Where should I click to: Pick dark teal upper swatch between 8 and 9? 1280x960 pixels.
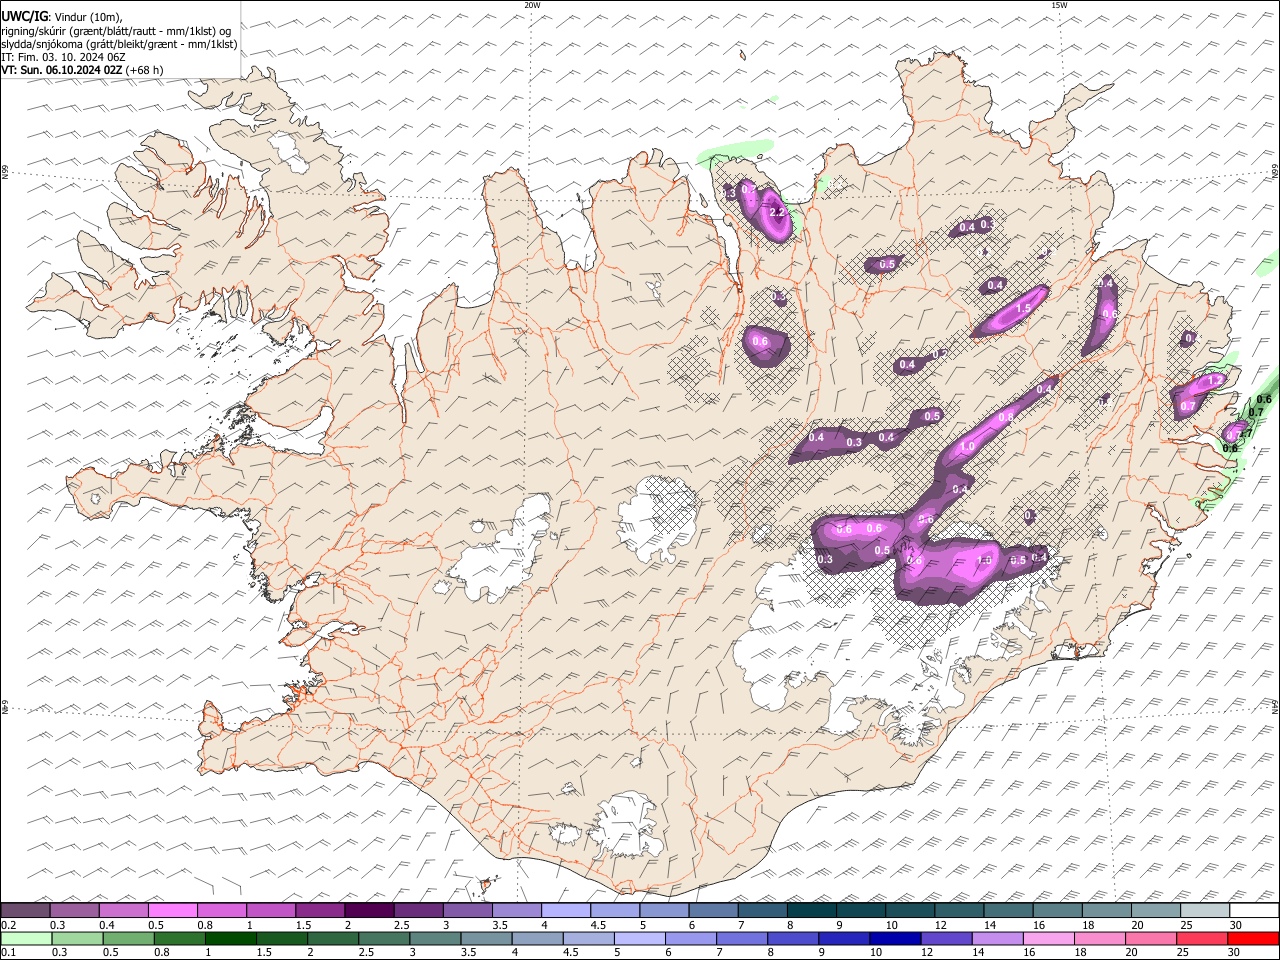coord(811,910)
